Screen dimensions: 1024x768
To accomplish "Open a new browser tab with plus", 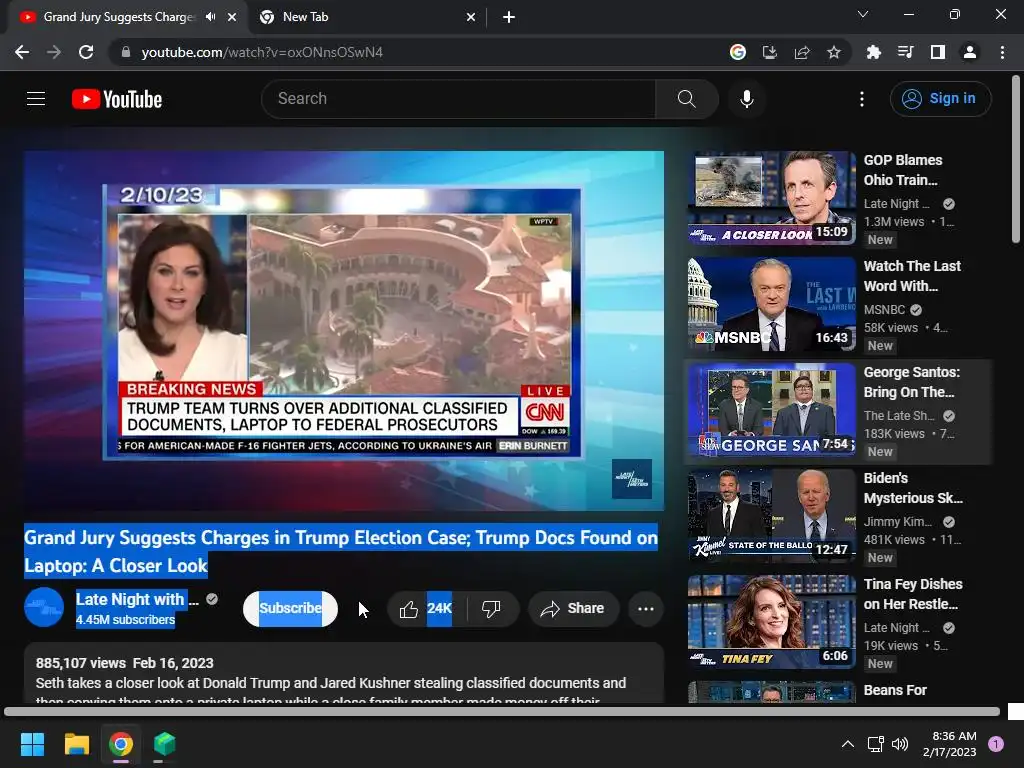I will coord(509,17).
